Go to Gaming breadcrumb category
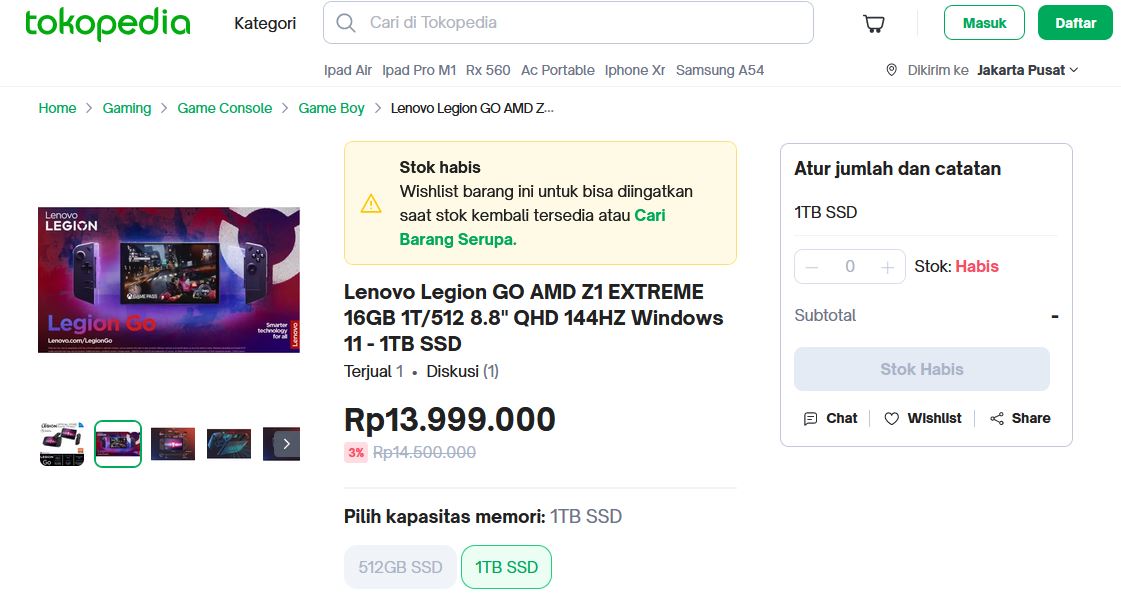1121x598 pixels. point(127,108)
